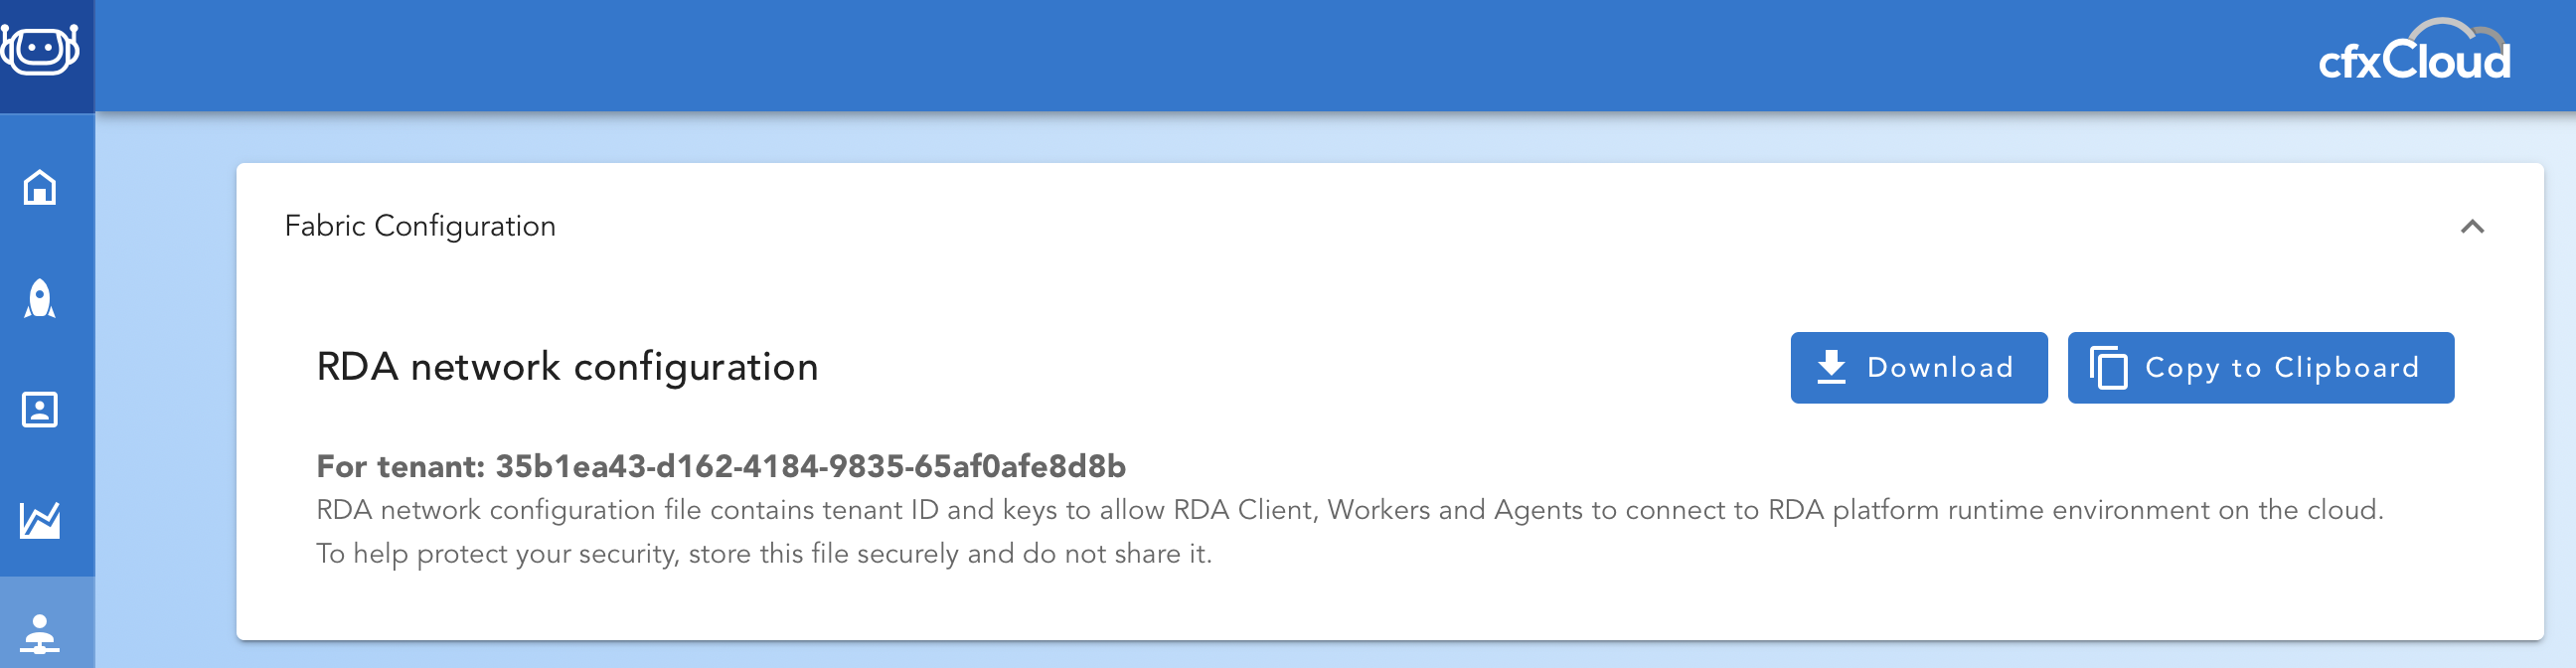2576x668 pixels.
Task: Collapse the Fabric Configuration panel chevron
Action: (x=2472, y=227)
